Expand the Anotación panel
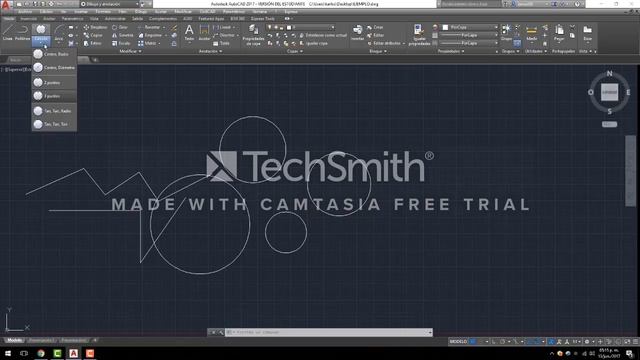Image resolution: width=640 pixels, height=360 pixels. tap(210, 51)
